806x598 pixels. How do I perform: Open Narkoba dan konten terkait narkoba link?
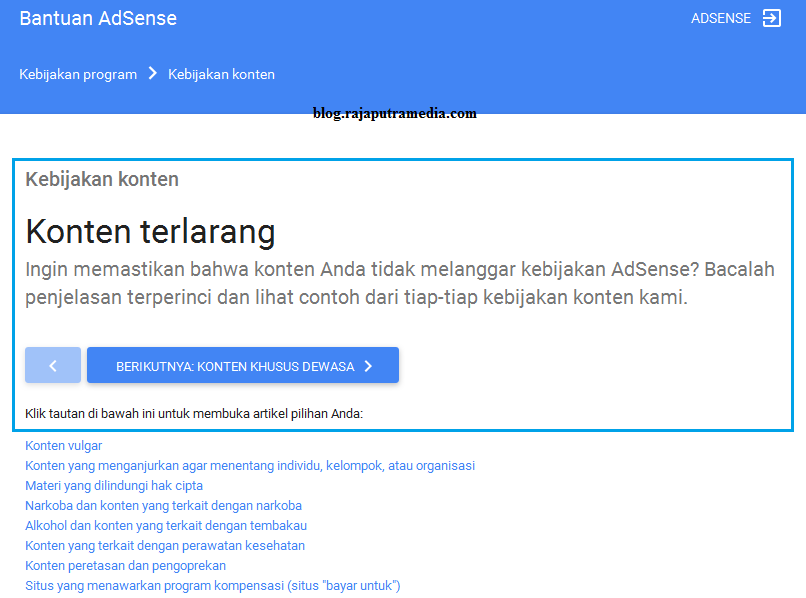163,506
